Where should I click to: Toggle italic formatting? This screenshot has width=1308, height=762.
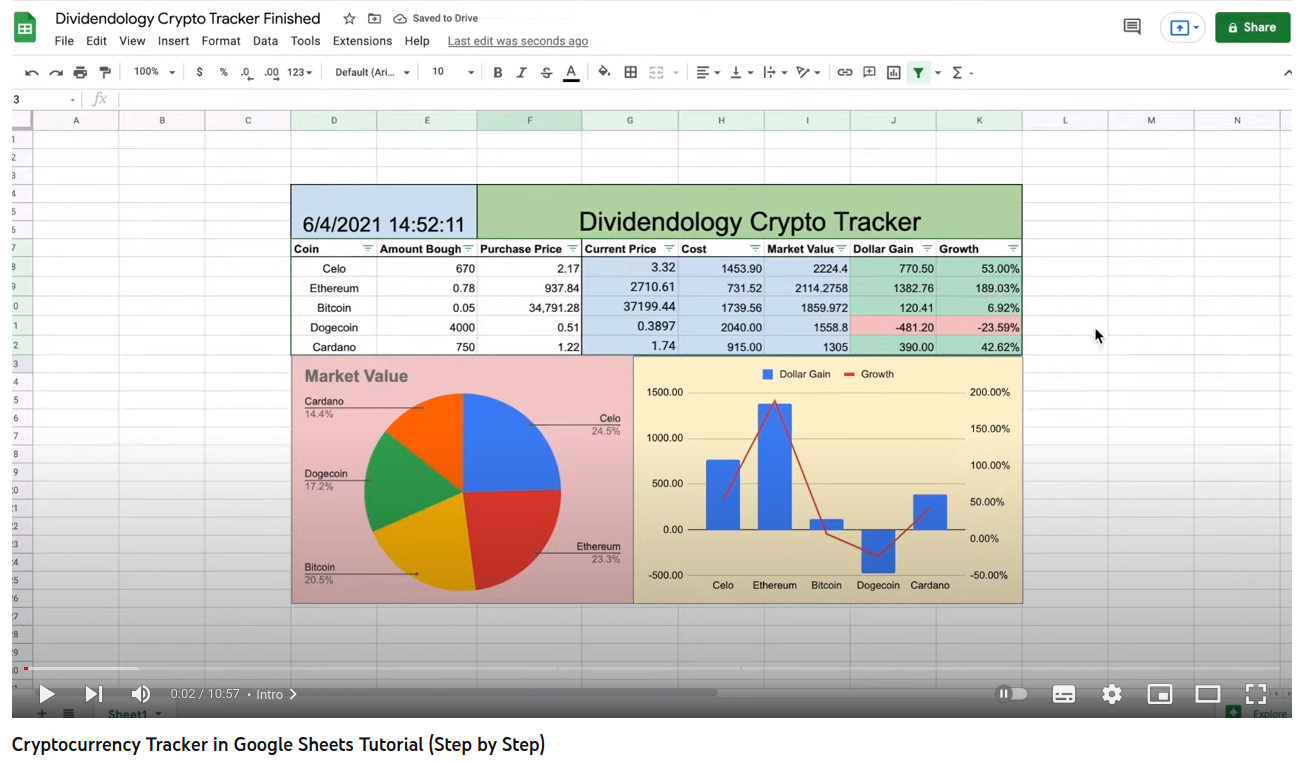click(521, 72)
